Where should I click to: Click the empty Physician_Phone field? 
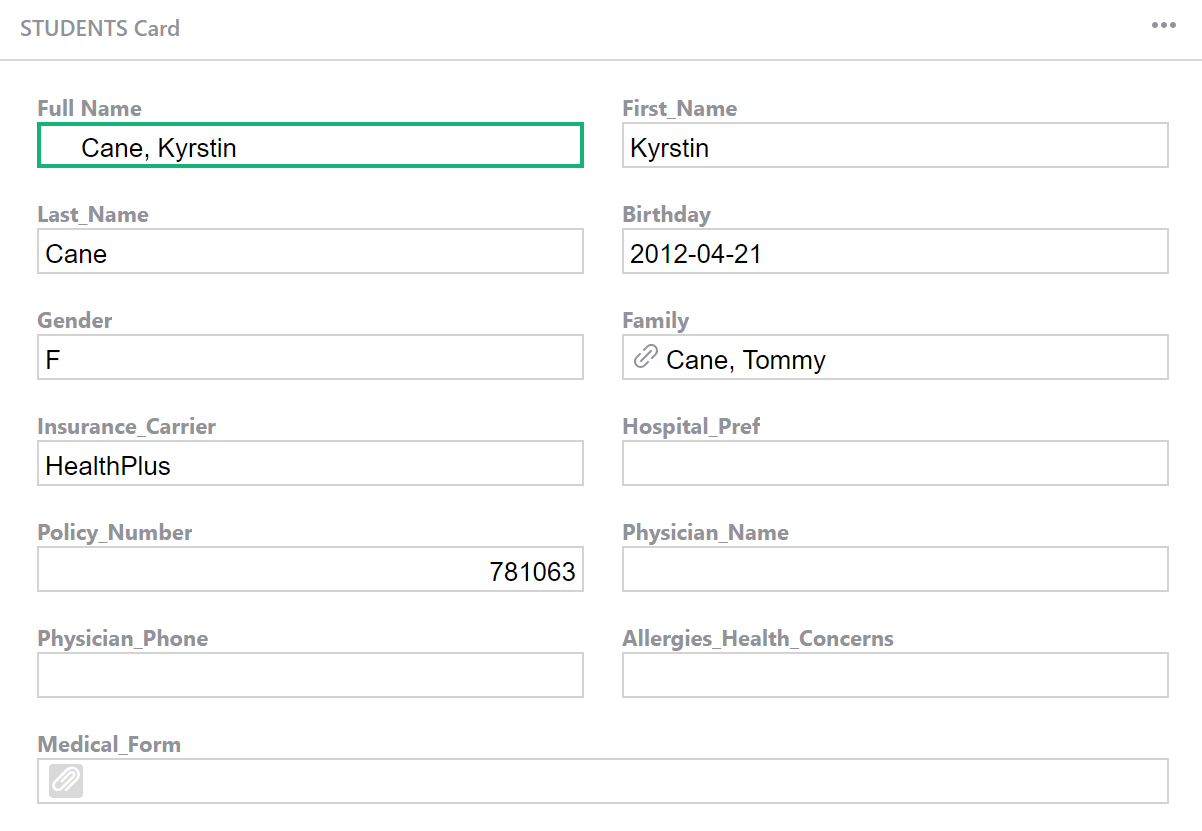click(310, 676)
